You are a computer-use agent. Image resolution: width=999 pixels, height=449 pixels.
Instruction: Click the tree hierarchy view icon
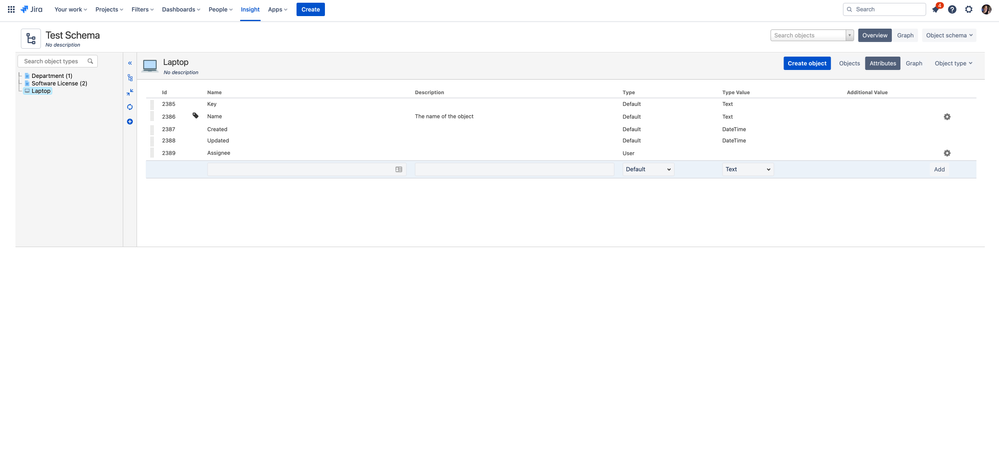(x=130, y=78)
